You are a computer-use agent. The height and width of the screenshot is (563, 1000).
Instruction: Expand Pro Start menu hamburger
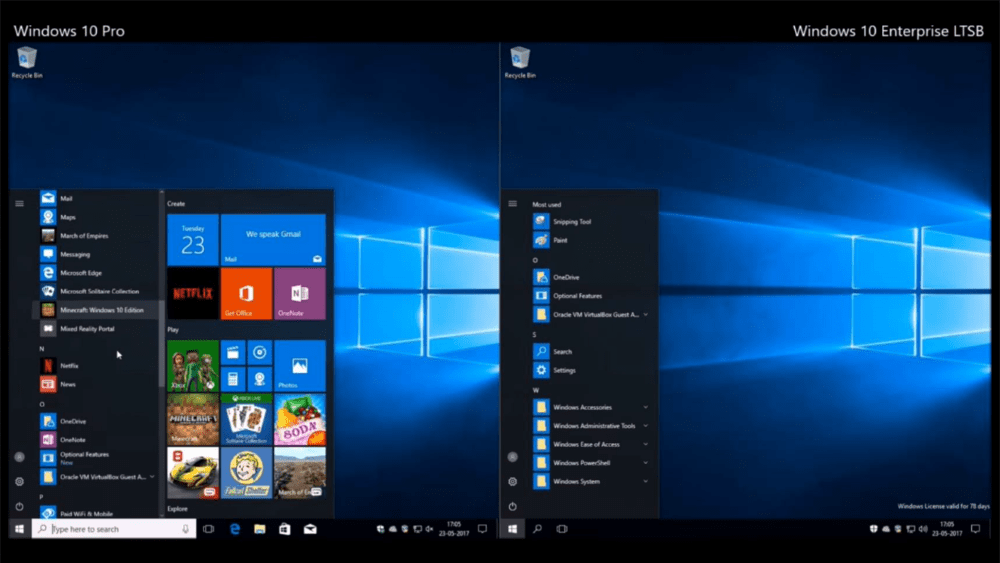(x=19, y=203)
